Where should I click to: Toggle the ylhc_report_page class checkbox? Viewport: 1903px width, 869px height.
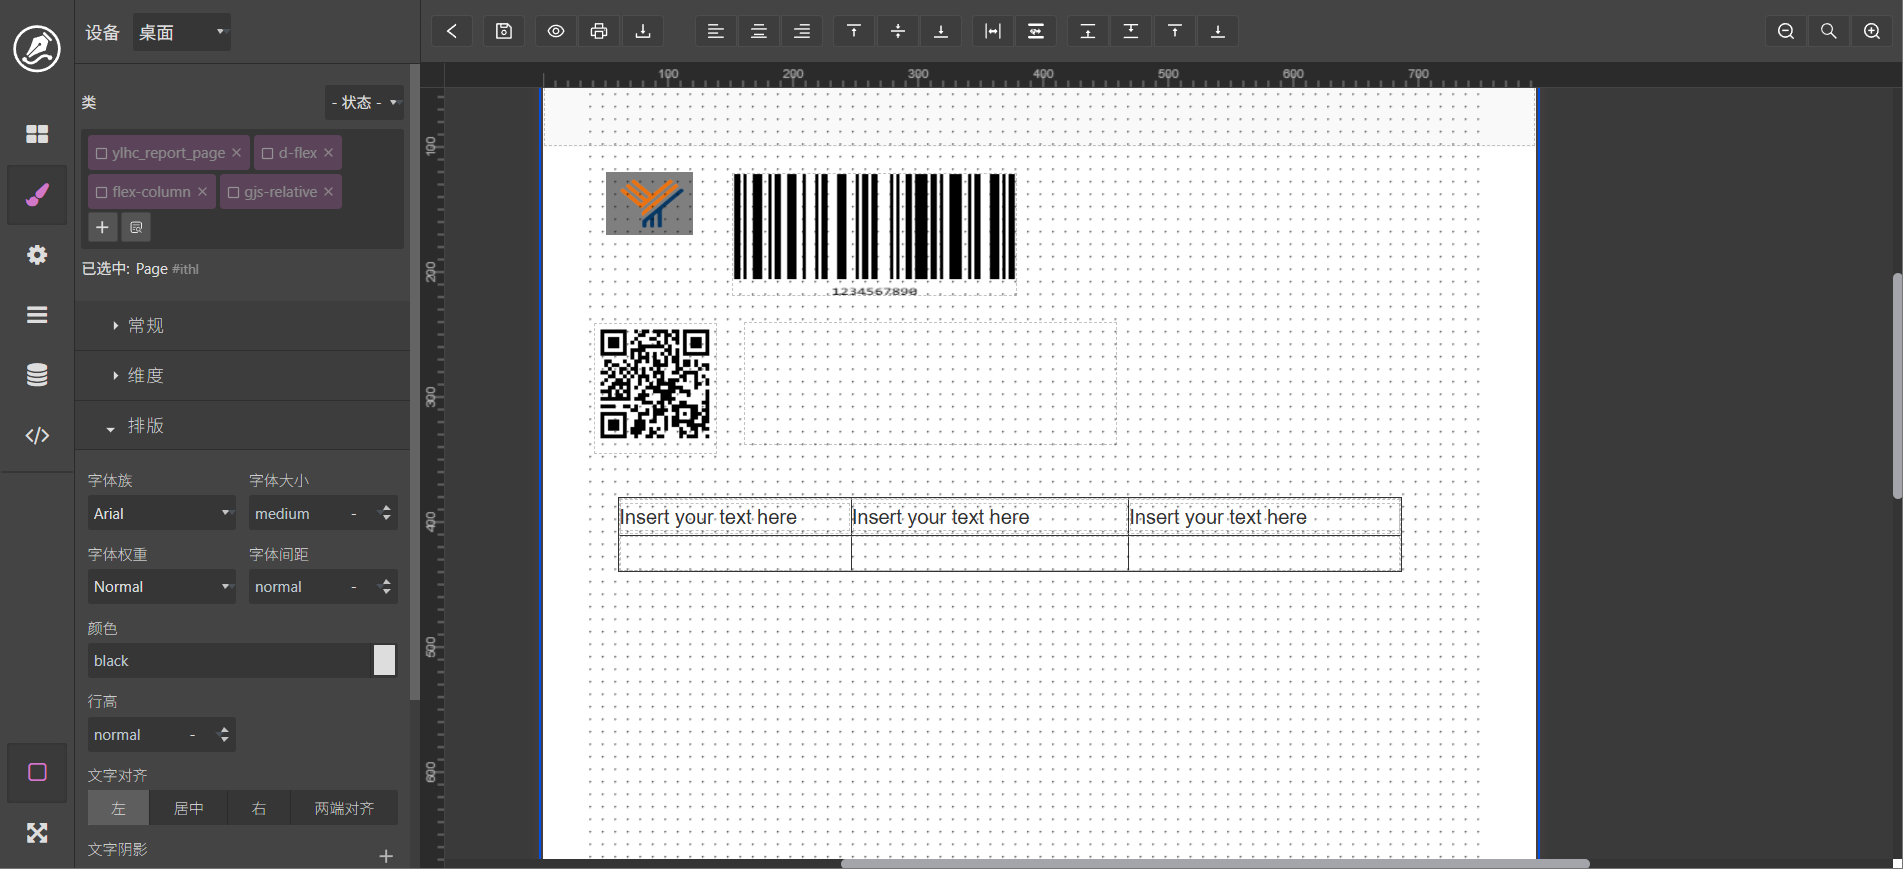101,153
